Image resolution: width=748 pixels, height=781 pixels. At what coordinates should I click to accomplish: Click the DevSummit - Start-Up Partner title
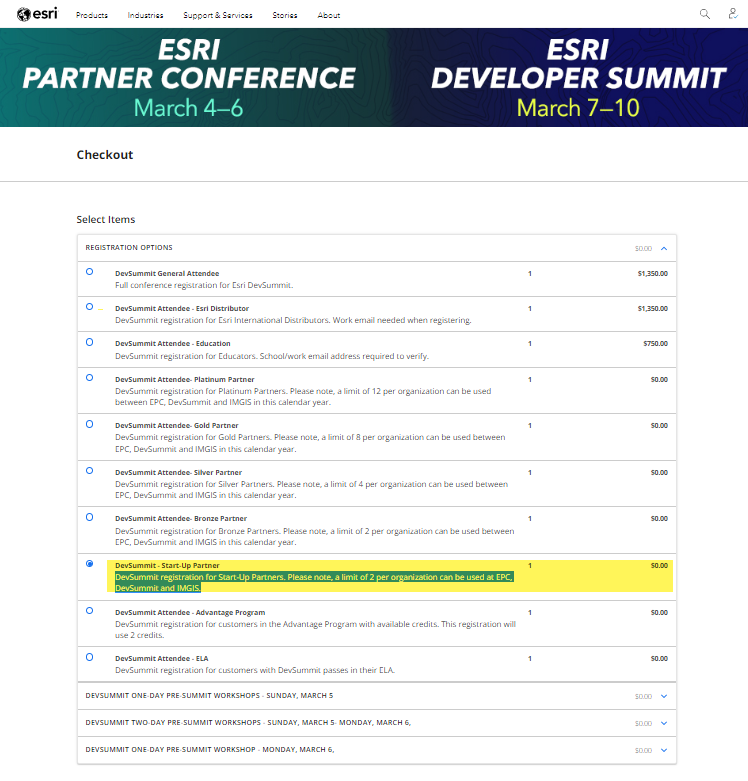pyautogui.click(x=167, y=565)
